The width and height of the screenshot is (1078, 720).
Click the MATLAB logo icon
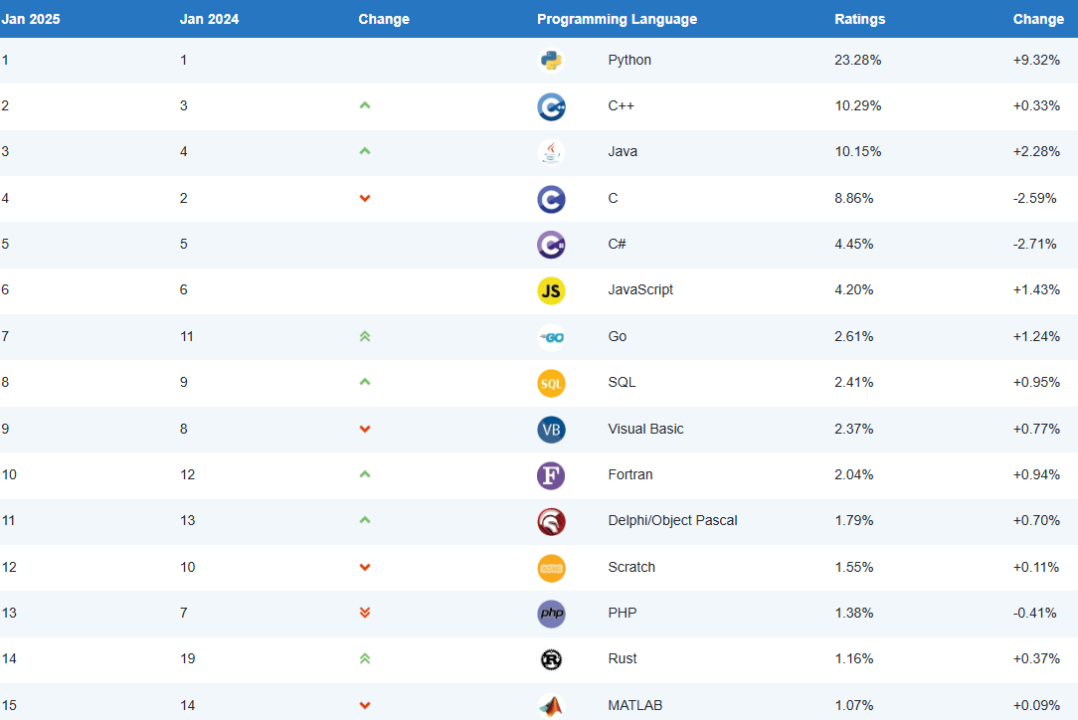pyautogui.click(x=551, y=705)
